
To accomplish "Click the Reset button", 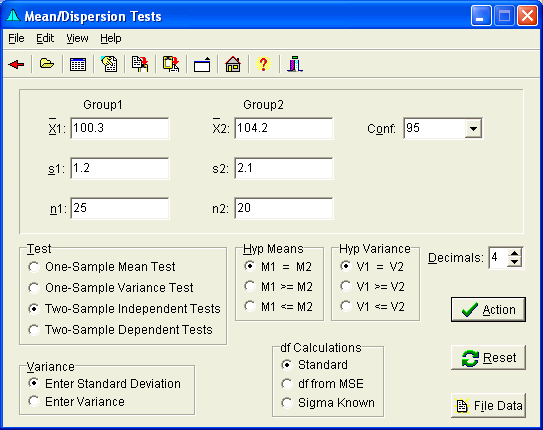I will click(x=488, y=357).
